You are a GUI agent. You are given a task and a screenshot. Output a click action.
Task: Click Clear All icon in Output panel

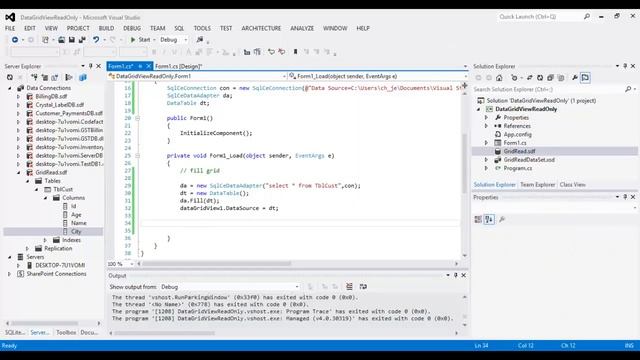pos(349,287)
